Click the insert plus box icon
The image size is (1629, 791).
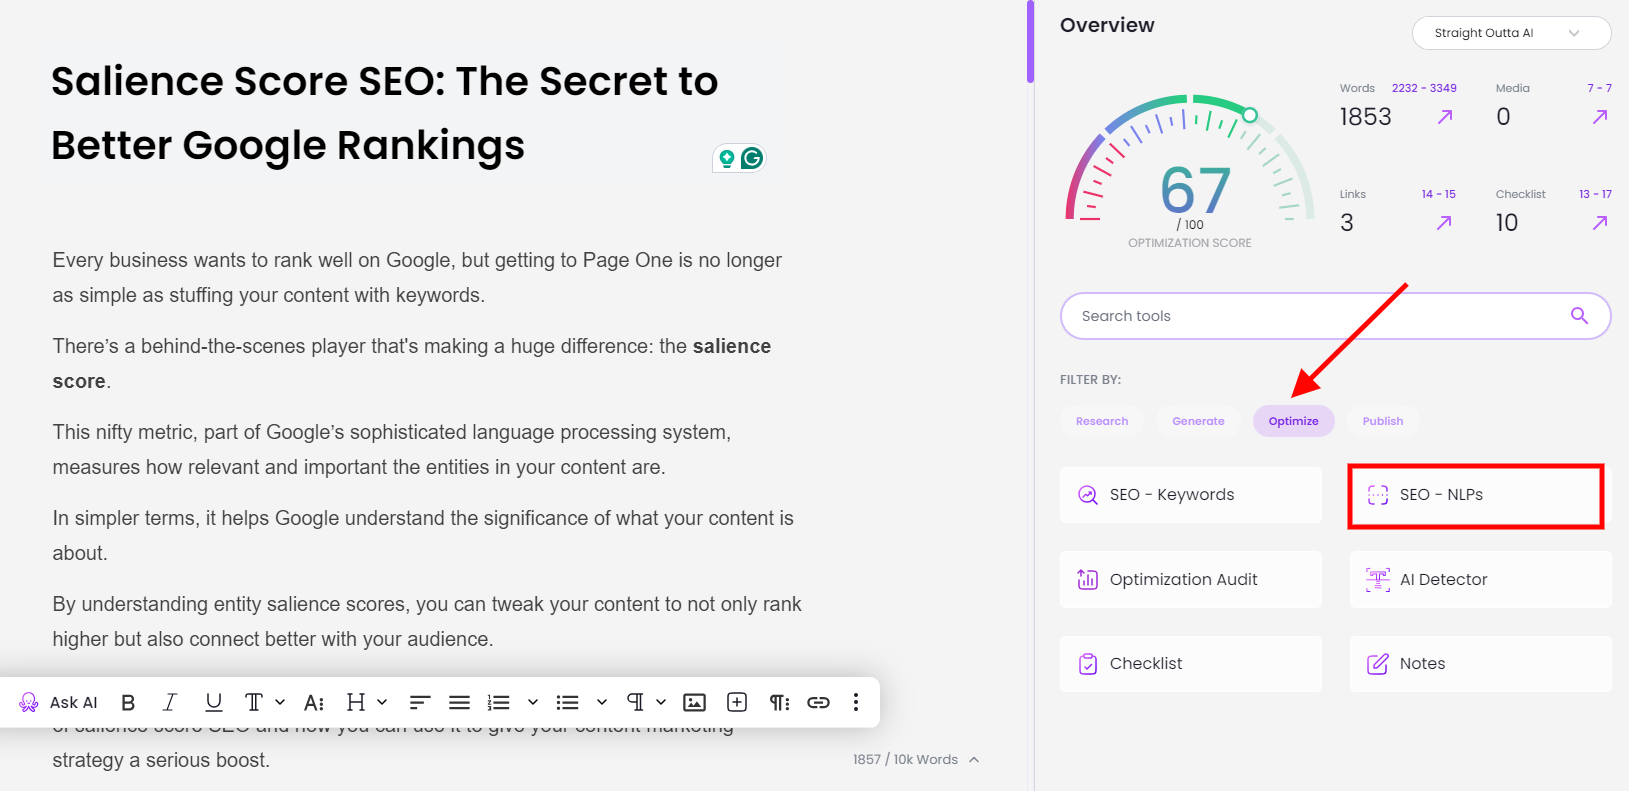737,702
